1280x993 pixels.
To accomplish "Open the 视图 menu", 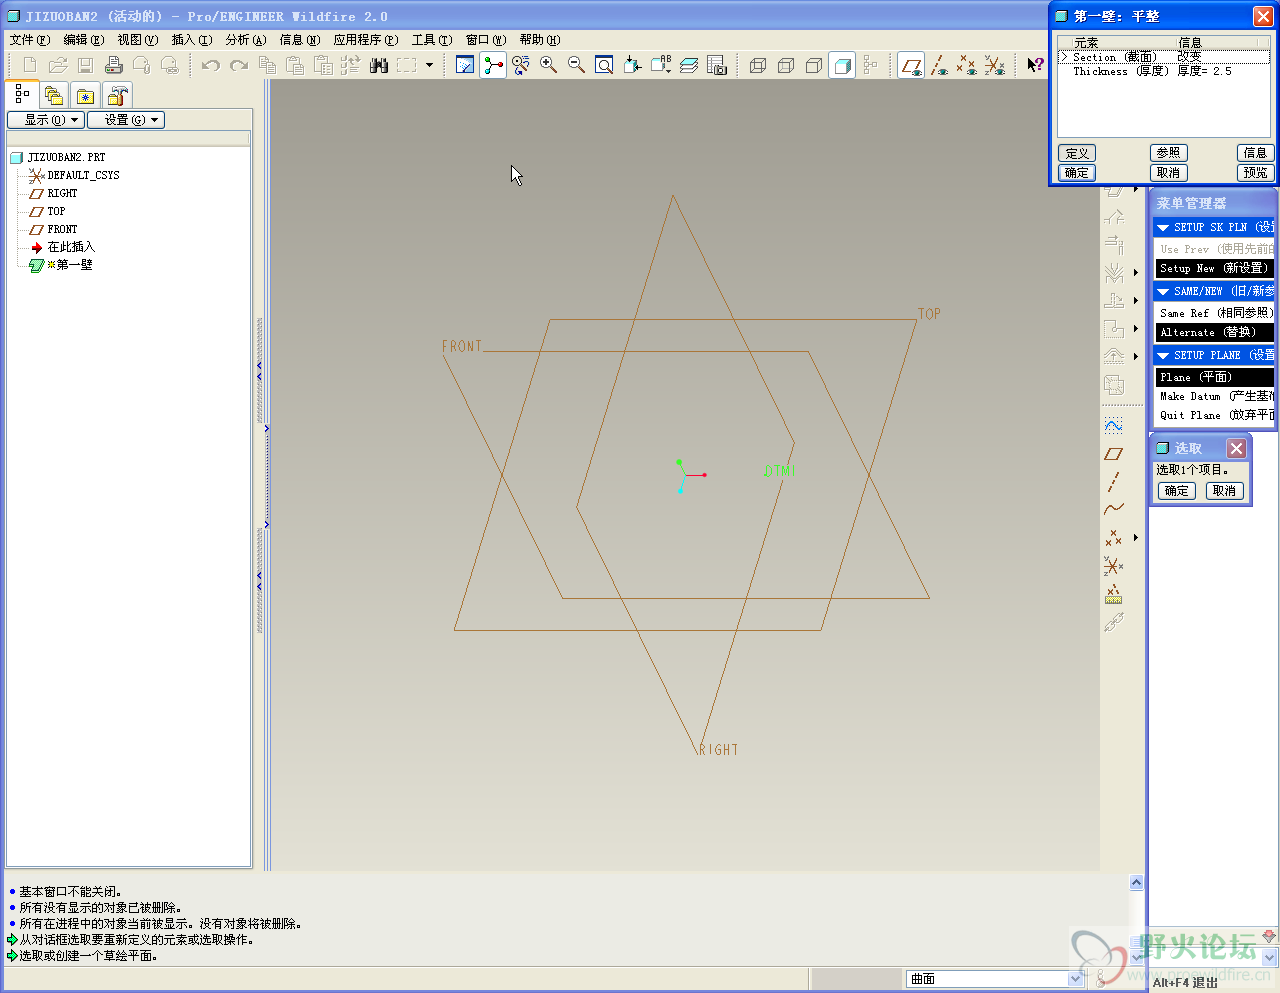I will (x=137, y=40).
